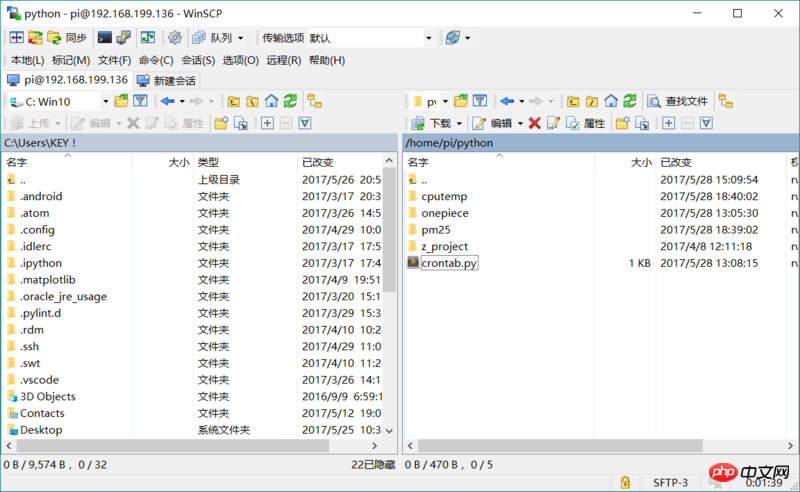This screenshot has width=800, height=492.
Task: Click local panel filter icon
Action: (x=140, y=101)
